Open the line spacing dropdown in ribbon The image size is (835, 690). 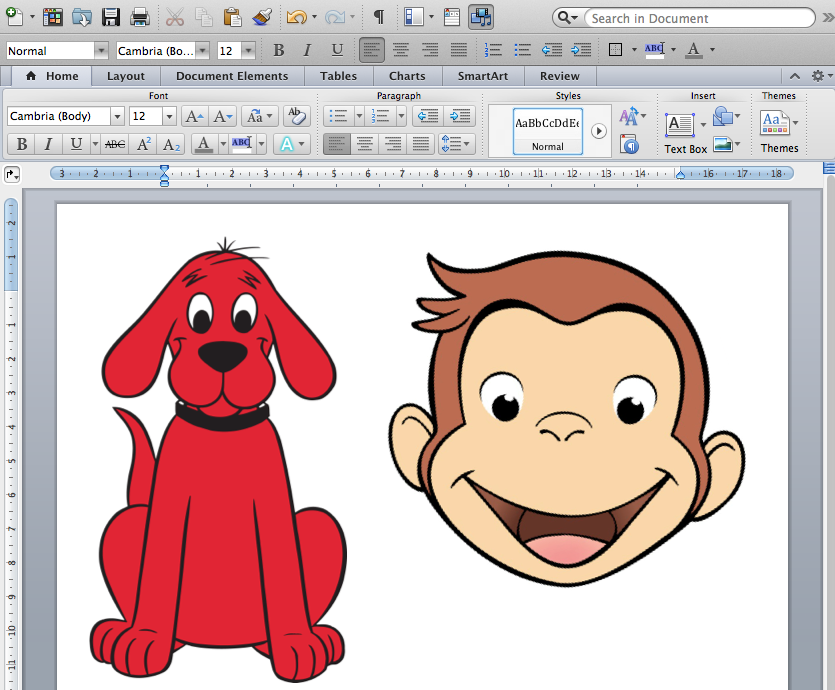pyautogui.click(x=456, y=144)
